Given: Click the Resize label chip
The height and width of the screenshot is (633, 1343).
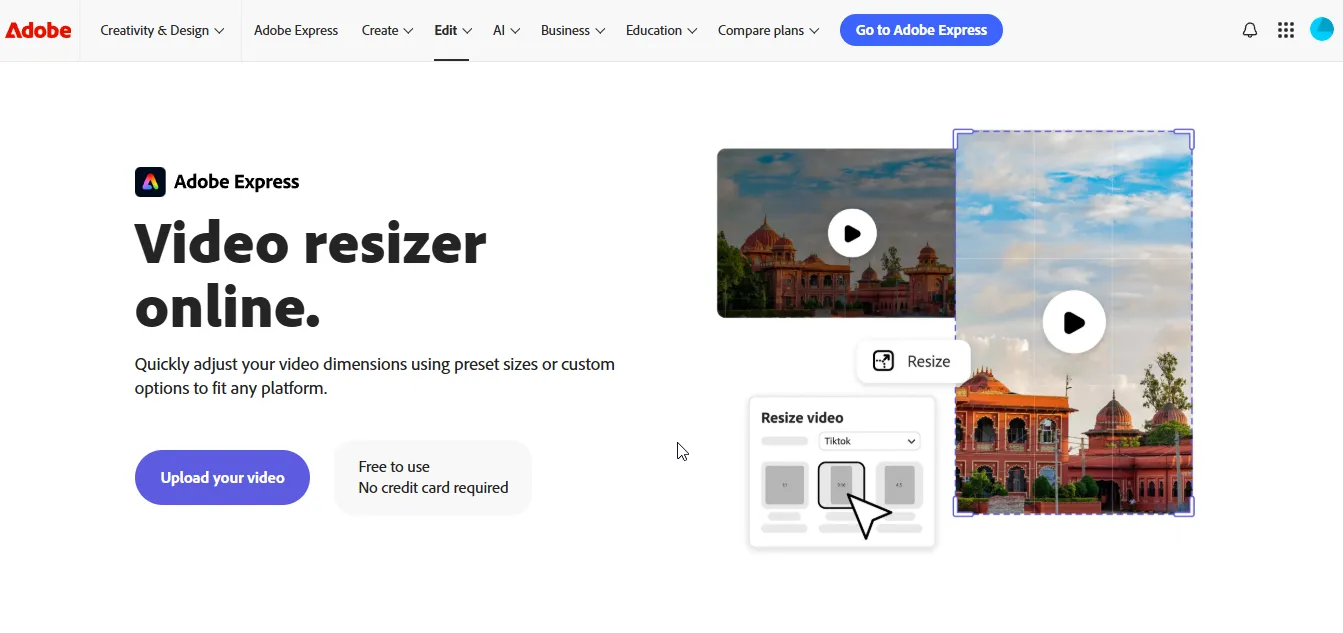Looking at the screenshot, I should (x=913, y=361).
